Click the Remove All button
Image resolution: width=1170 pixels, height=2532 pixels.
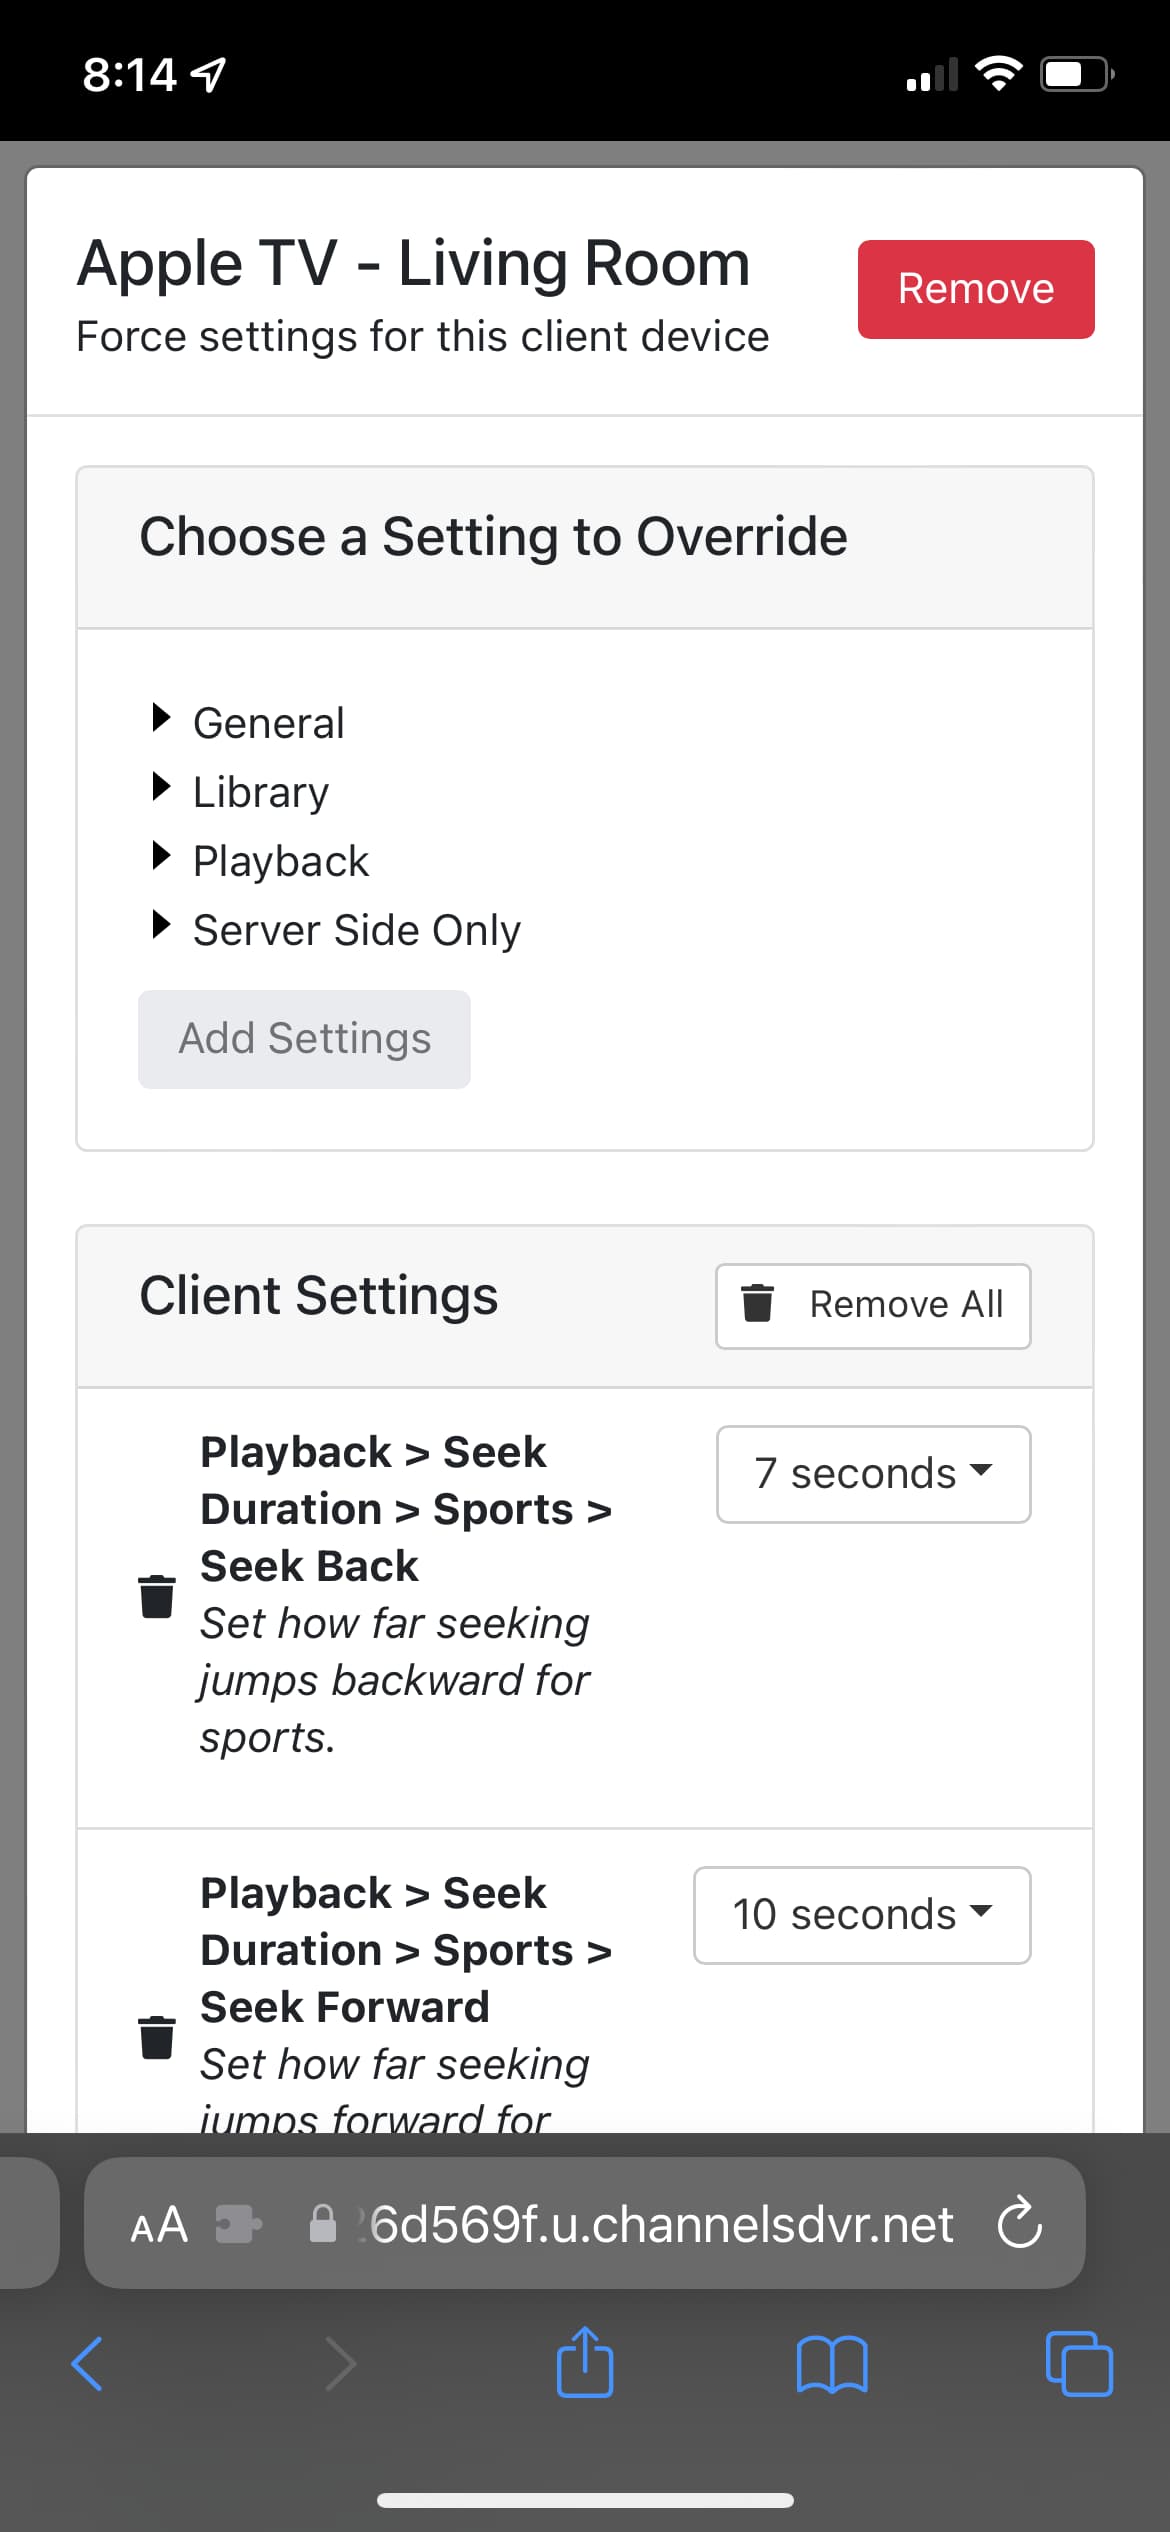[873, 1305]
